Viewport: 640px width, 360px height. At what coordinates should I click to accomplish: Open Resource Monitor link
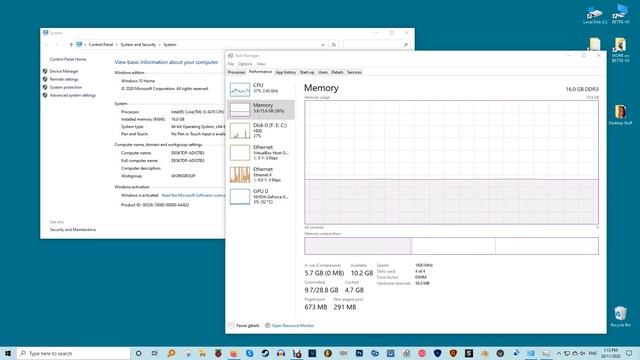click(293, 326)
